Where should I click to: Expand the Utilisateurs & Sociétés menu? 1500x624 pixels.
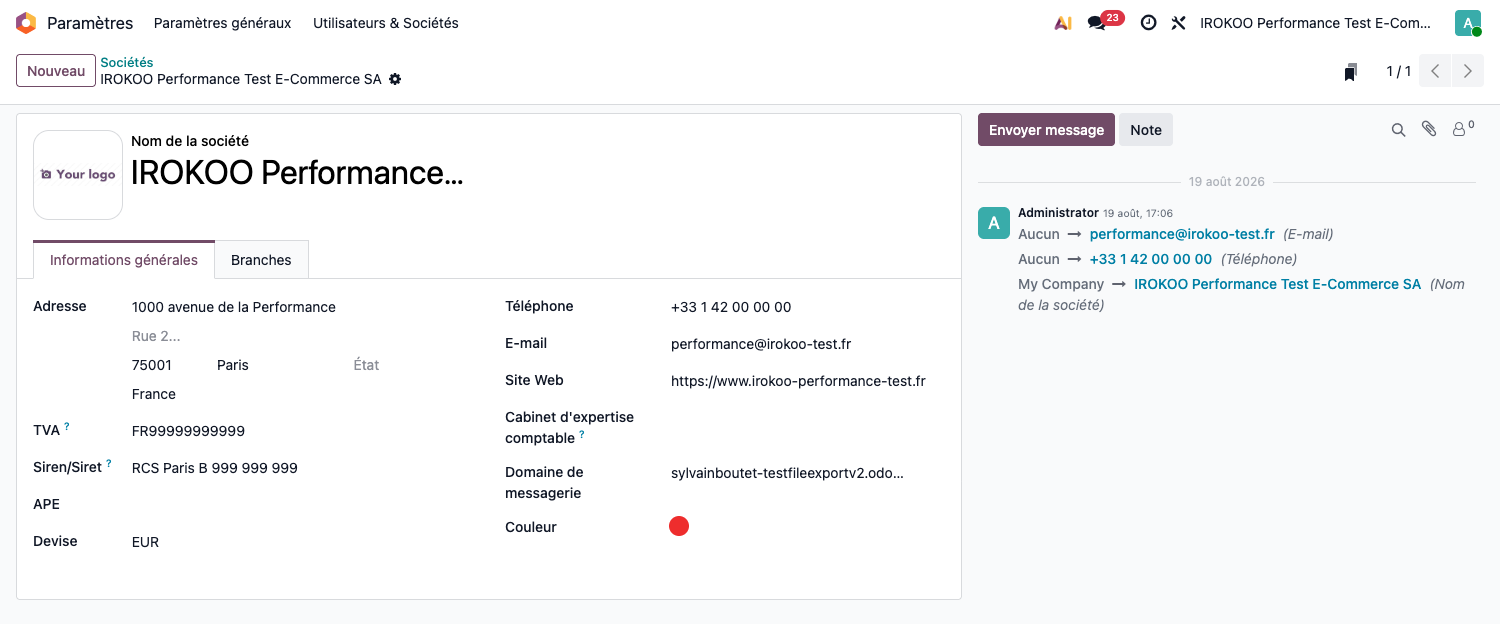386,23
